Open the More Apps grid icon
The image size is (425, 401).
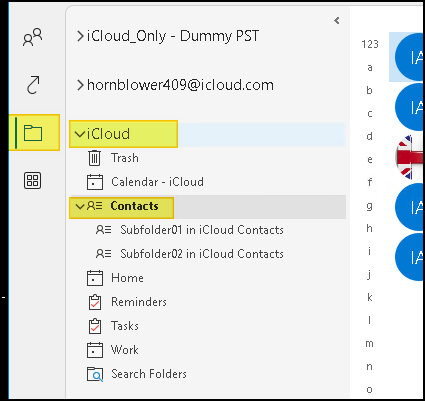point(32,181)
